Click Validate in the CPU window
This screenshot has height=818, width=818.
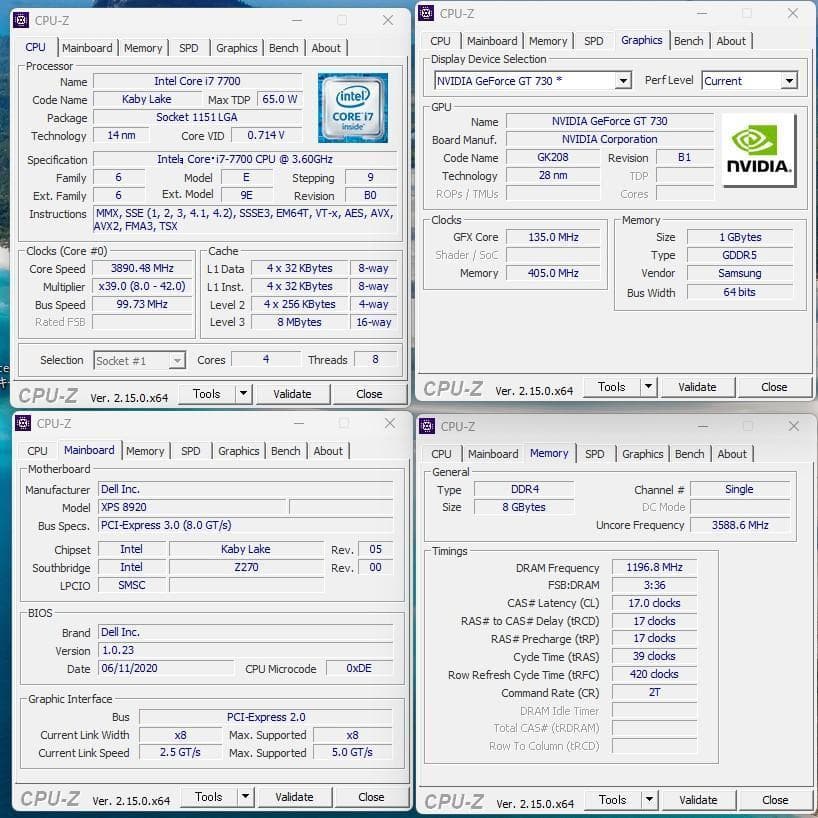pos(292,394)
